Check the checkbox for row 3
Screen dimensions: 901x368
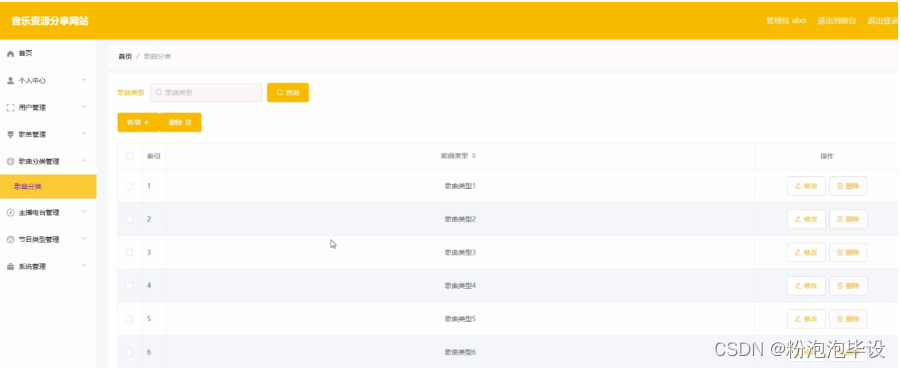point(130,252)
